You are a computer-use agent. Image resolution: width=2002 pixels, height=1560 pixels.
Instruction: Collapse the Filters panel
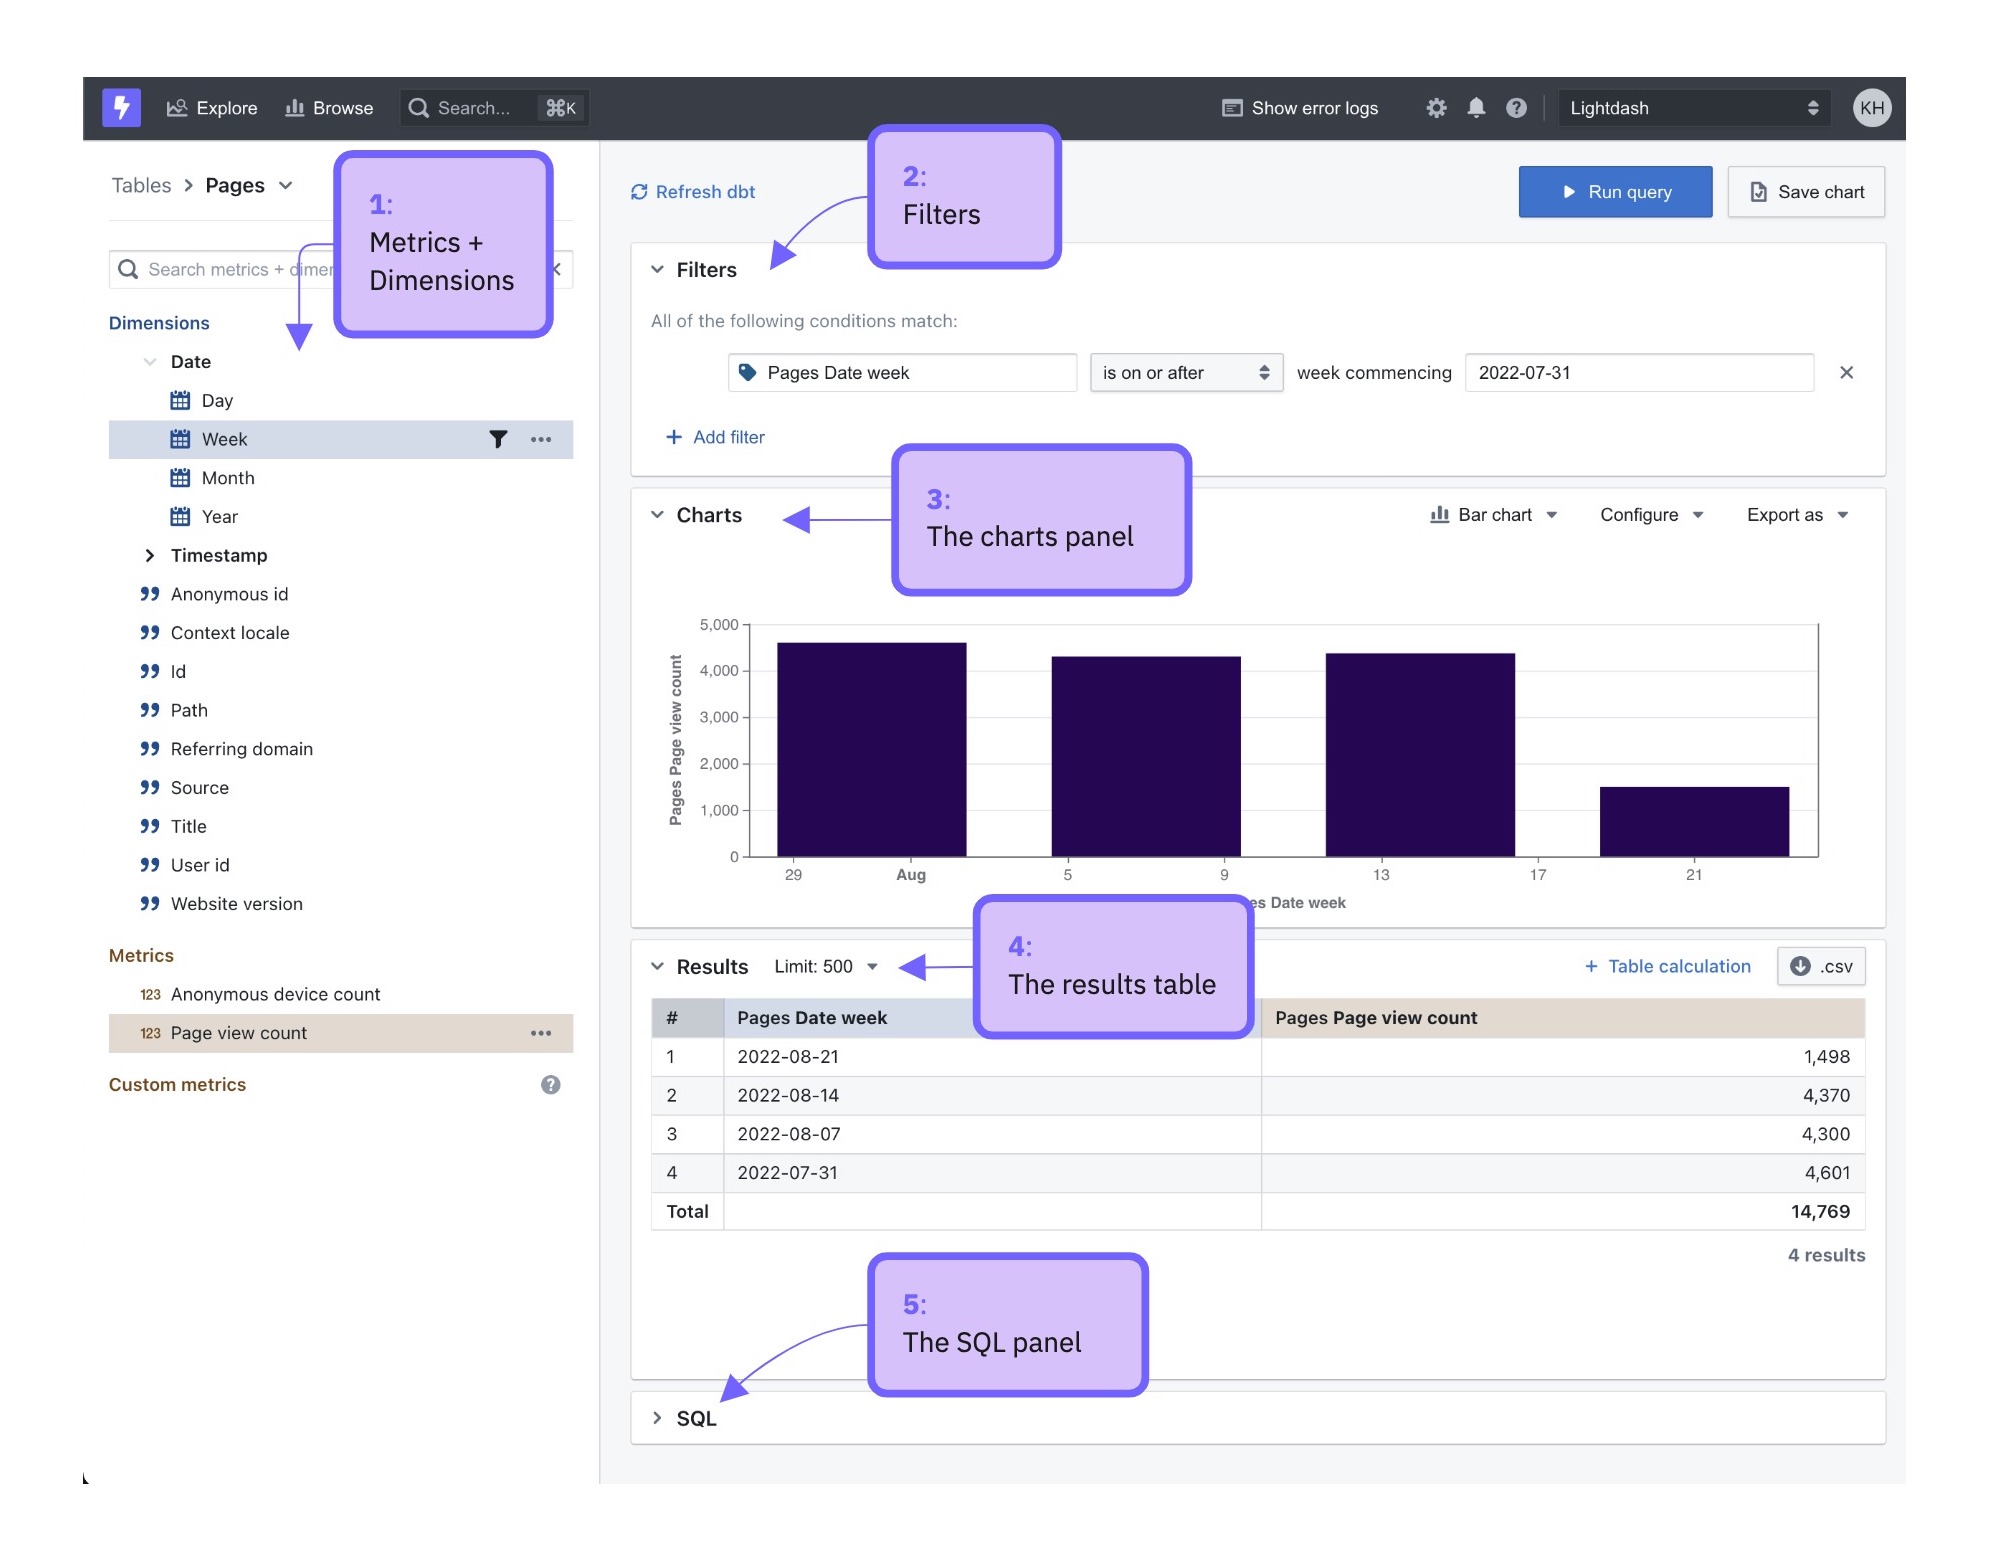coord(657,270)
